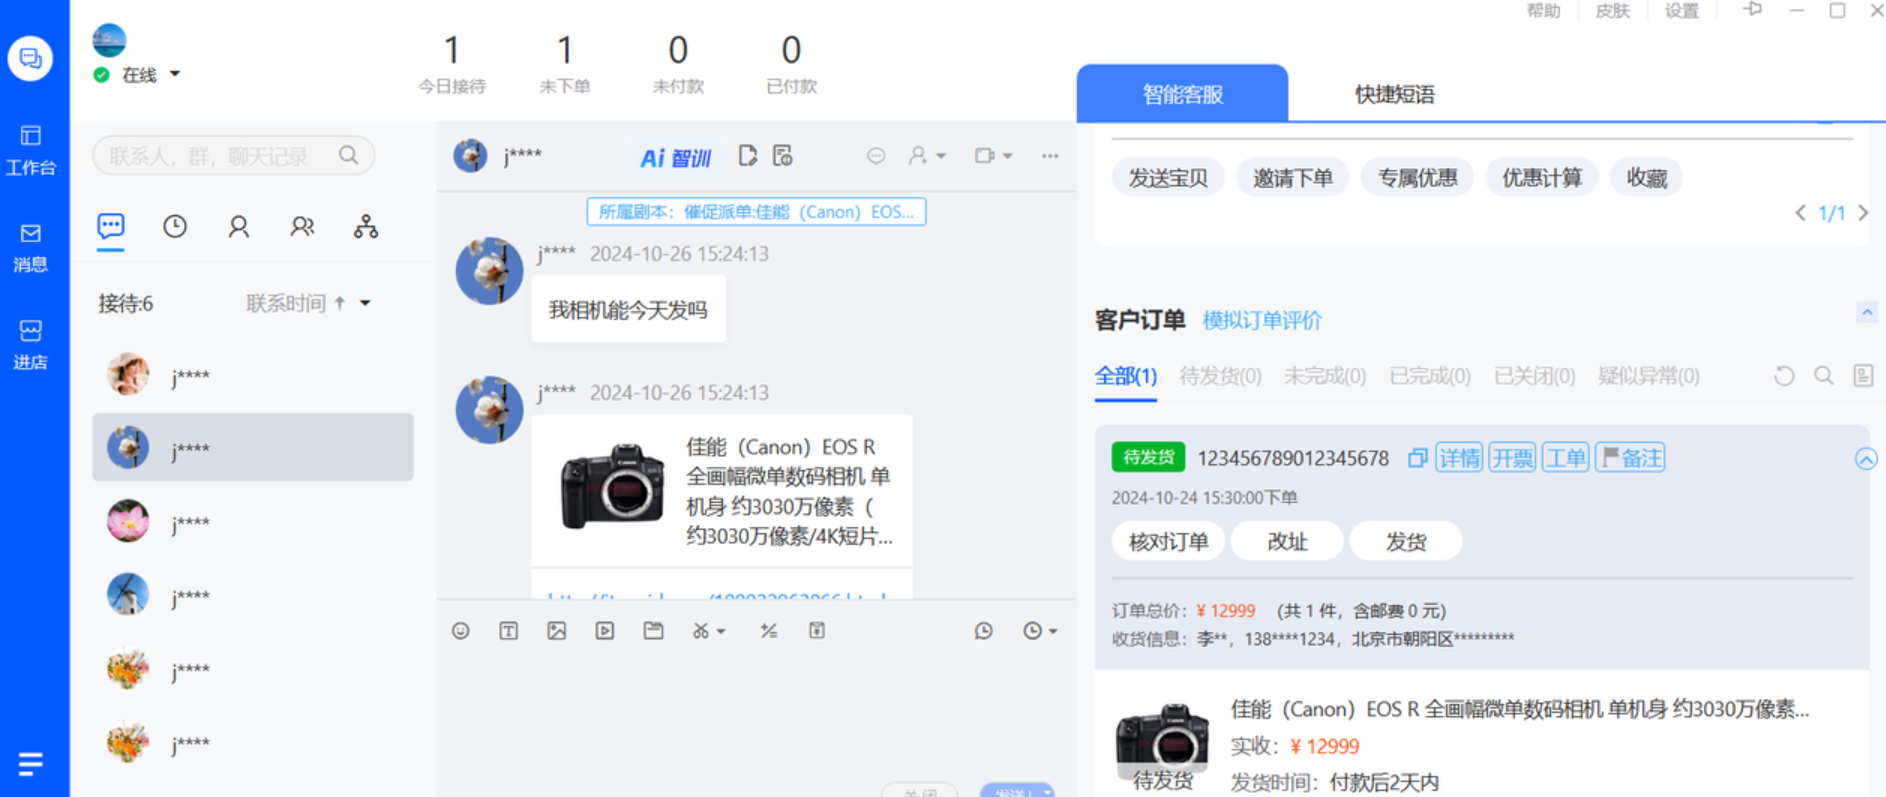1886x797 pixels.
Task: Open the more options ellipsis in chat header
Action: tap(1050, 156)
